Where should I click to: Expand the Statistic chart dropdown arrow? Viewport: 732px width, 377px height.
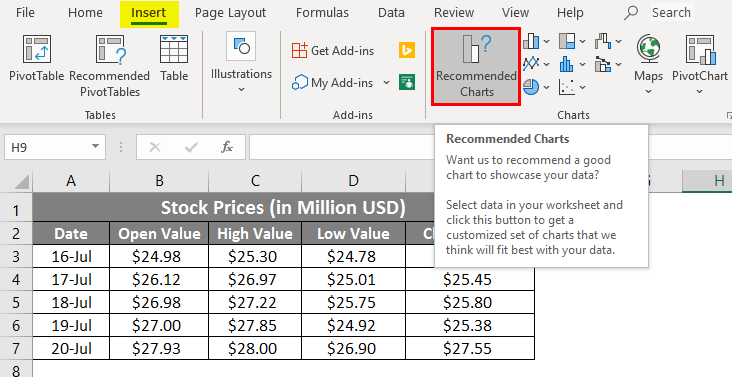pyautogui.click(x=582, y=64)
